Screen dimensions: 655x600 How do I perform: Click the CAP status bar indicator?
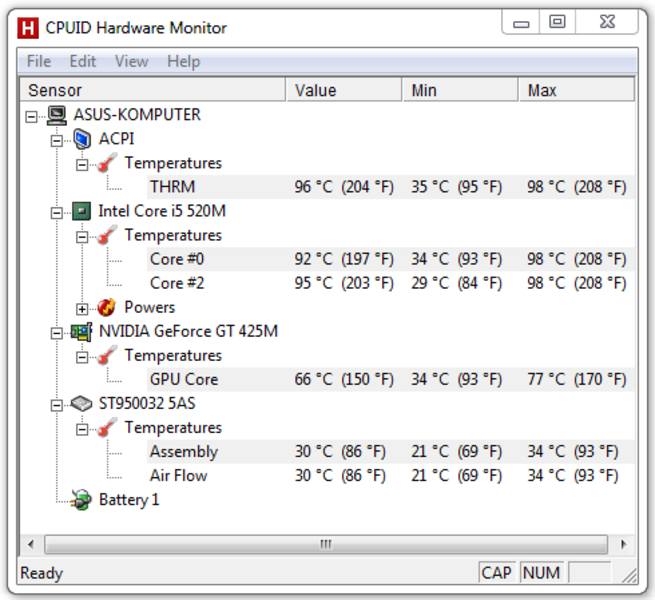click(496, 573)
